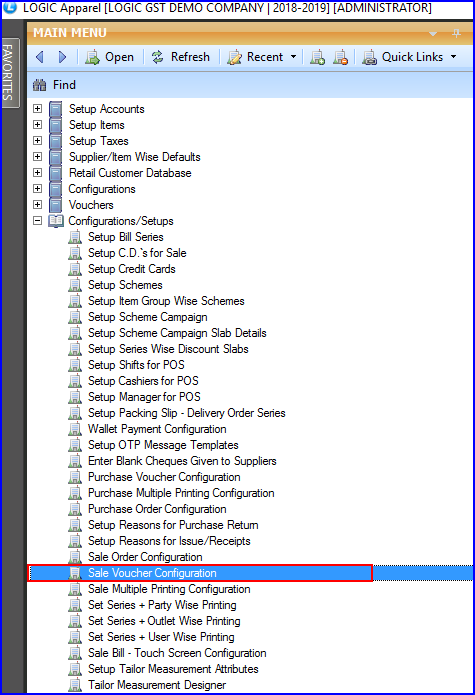
Task: Expand the Setup Items node
Action: [x=38, y=125]
